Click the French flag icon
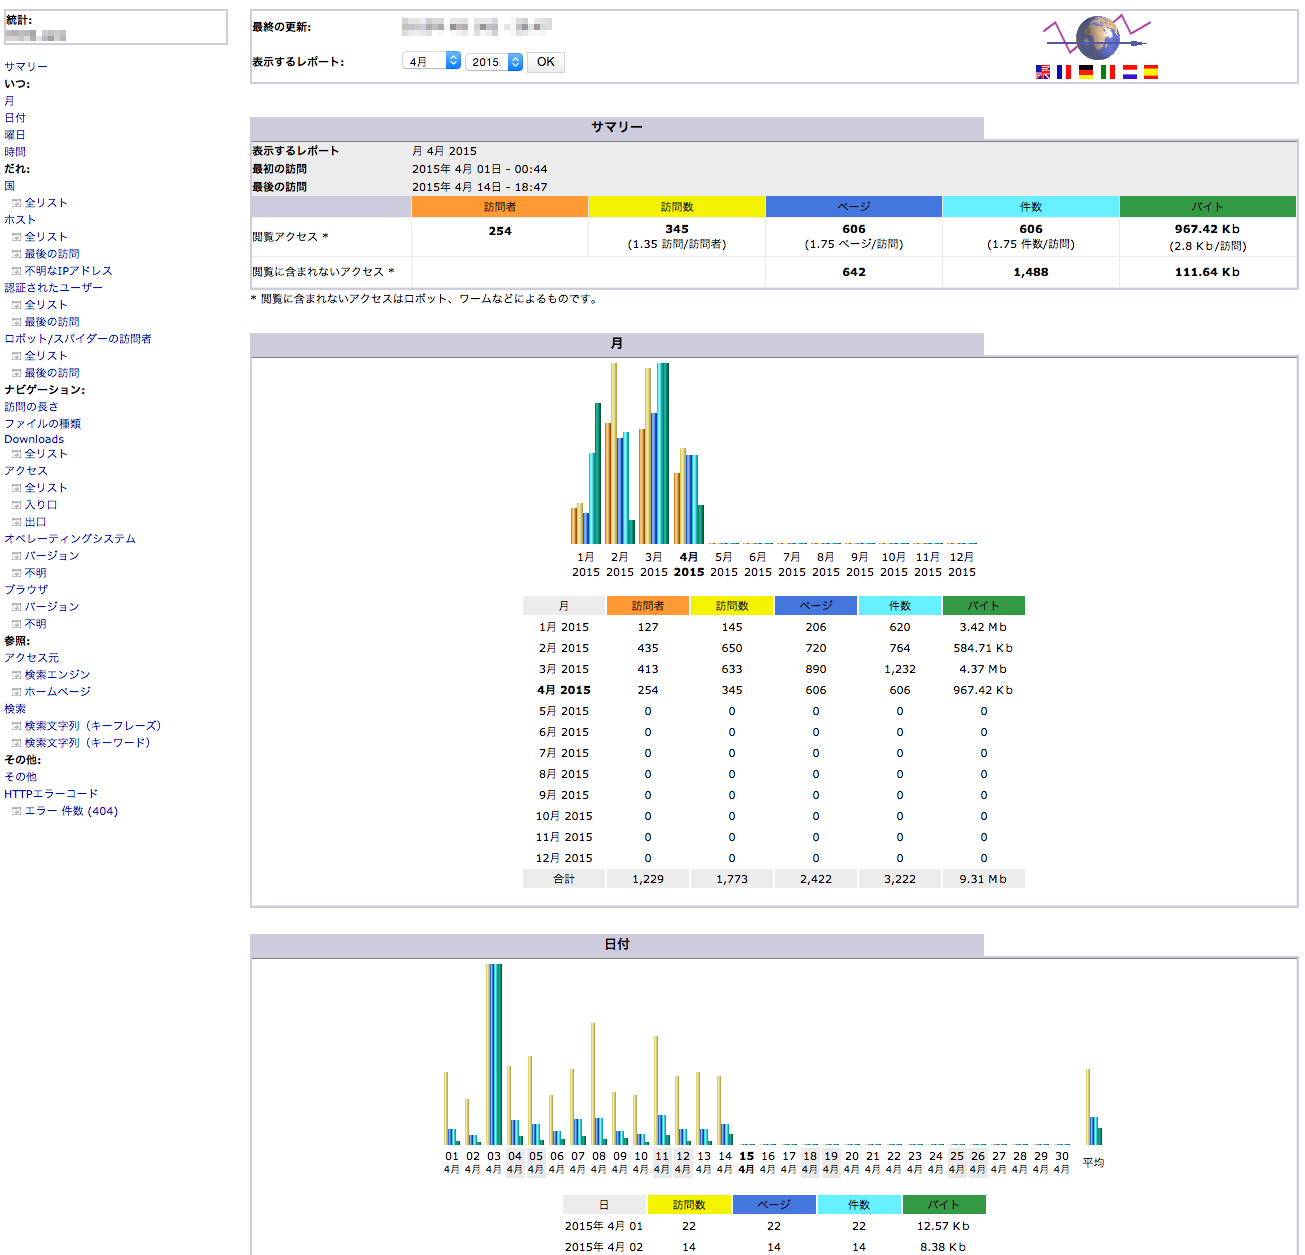Viewport: 1305px width, 1255px height. pos(1064,72)
